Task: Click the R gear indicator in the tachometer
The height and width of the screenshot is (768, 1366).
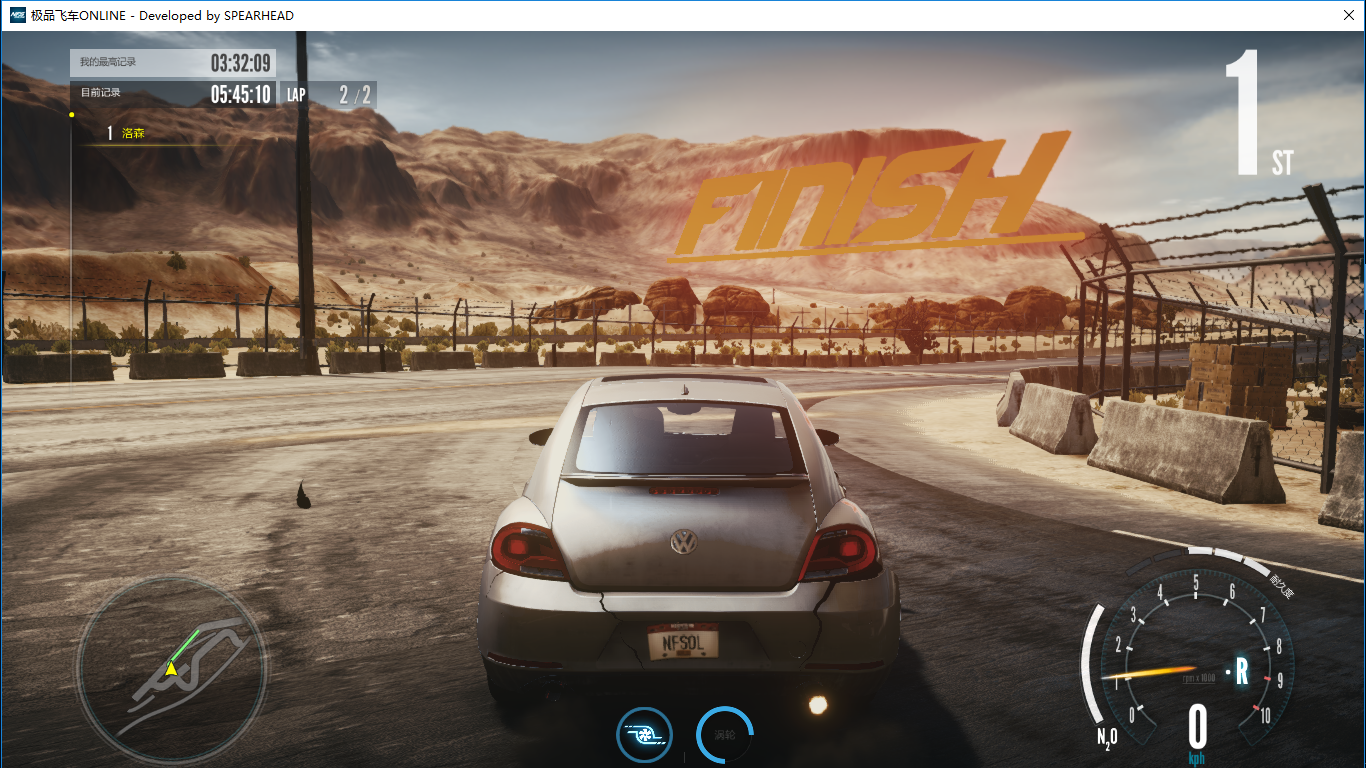Action: 1242,671
